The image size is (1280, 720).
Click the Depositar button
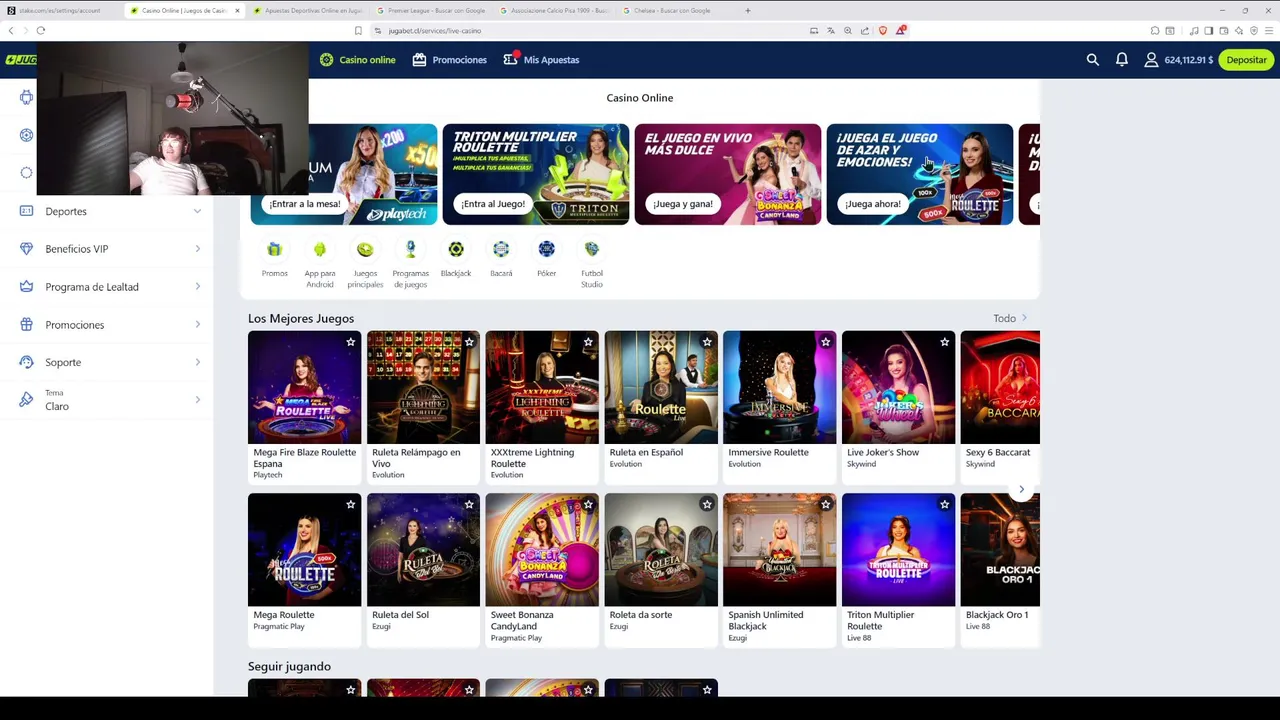pyautogui.click(x=1246, y=60)
